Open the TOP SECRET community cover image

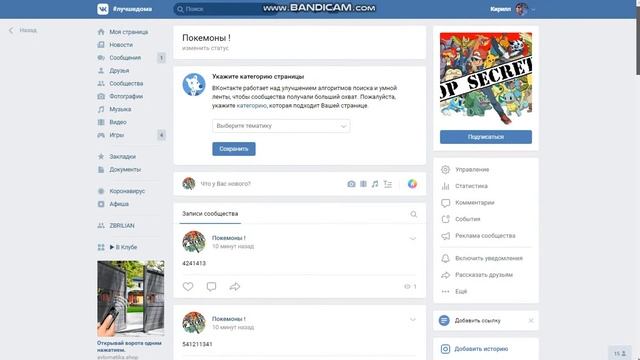(x=486, y=79)
